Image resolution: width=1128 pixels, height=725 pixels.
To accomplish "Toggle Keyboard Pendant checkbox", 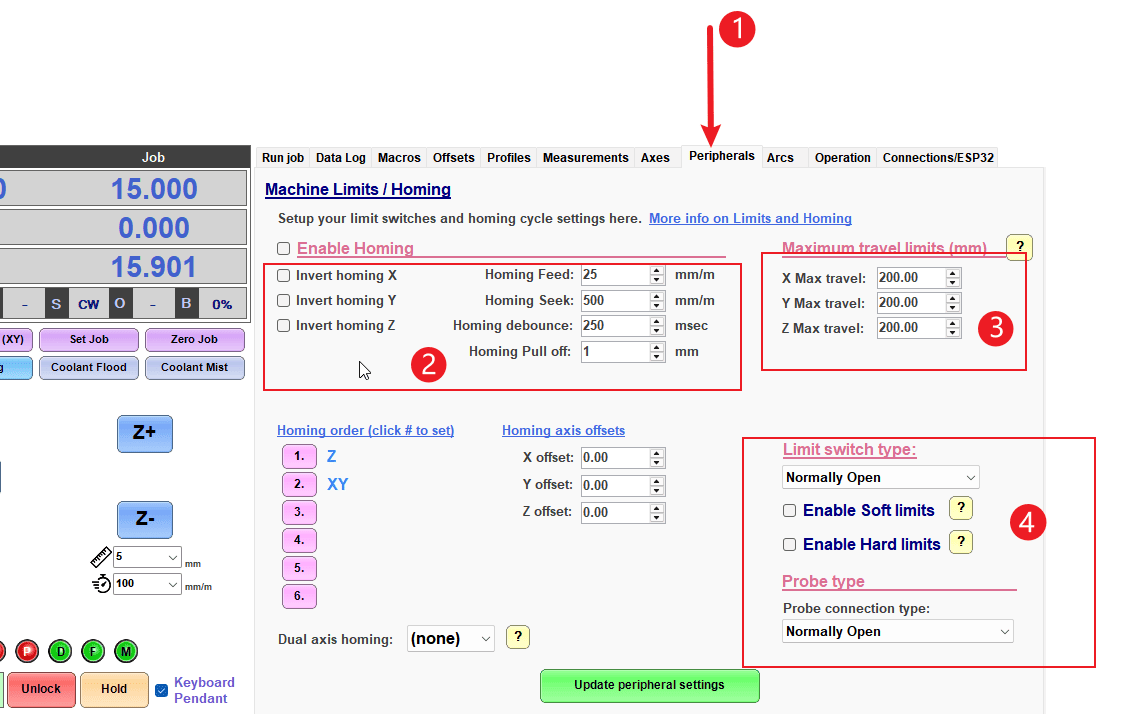I will (162, 690).
